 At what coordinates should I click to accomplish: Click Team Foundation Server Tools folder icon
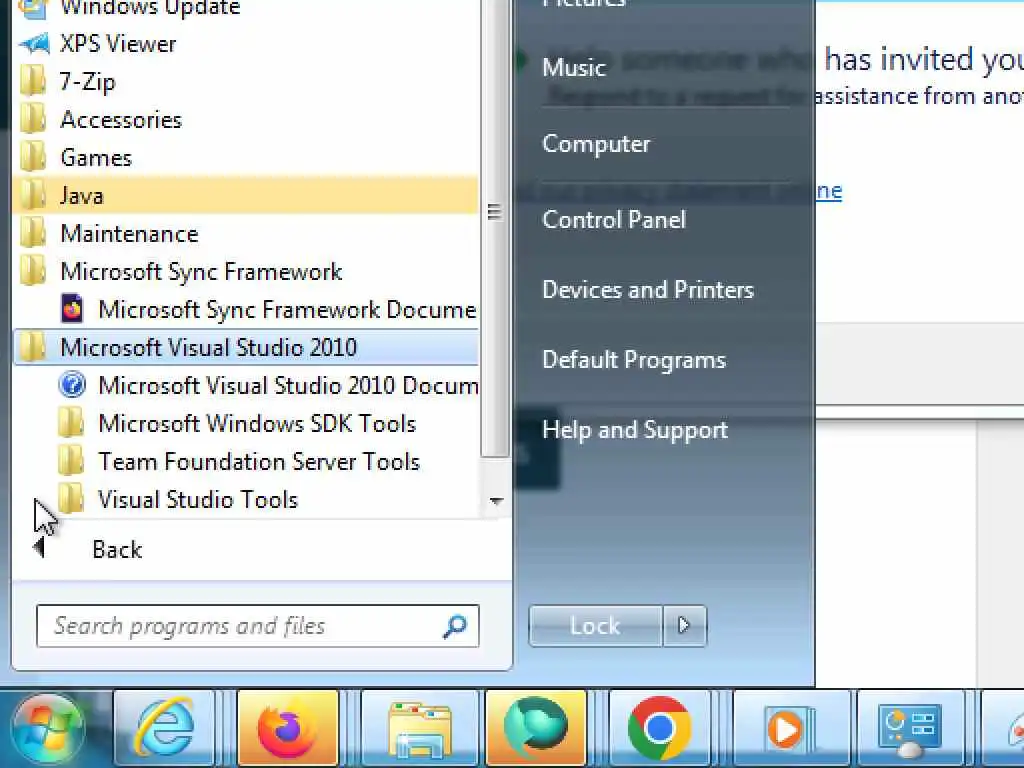tap(71, 460)
